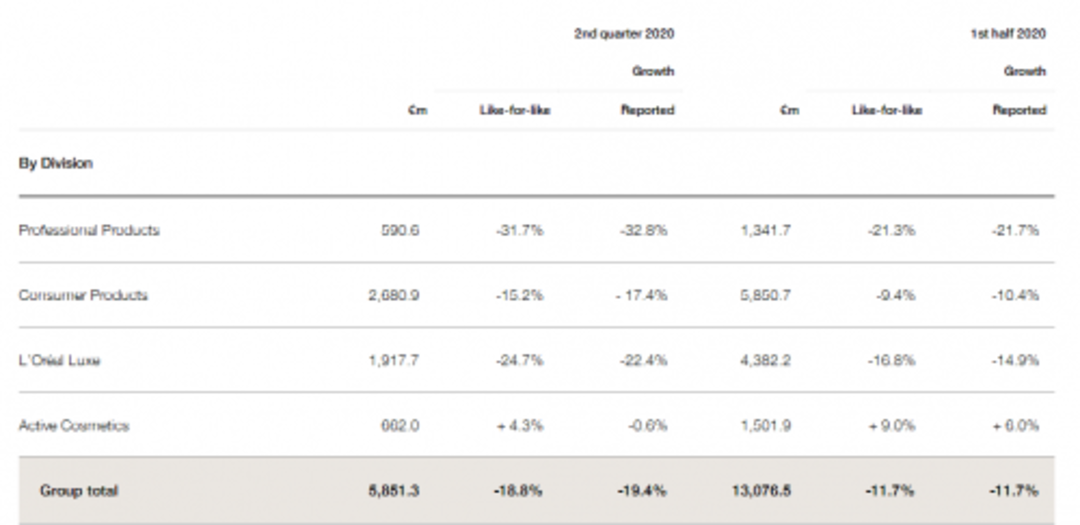
Task: Click Active Cosmetics value 1,501.9
Action: (x=765, y=425)
